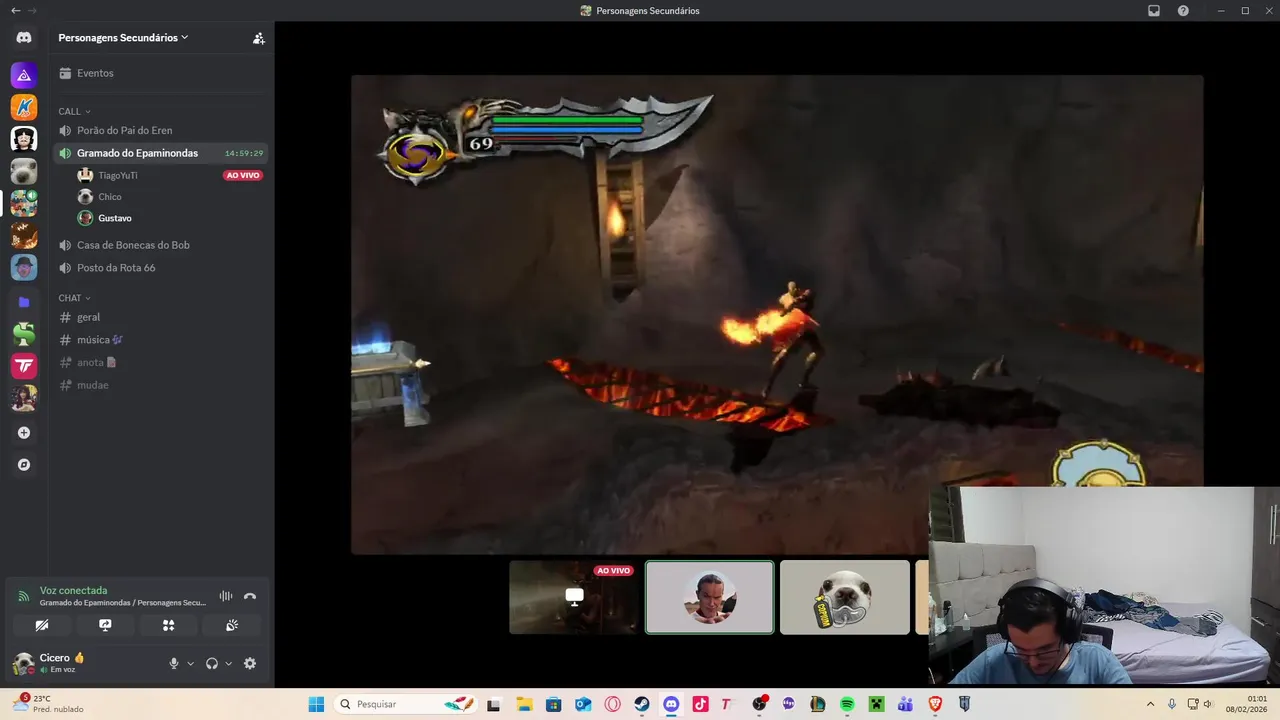
Task: Open TikTok from the taskbar
Action: (700, 704)
